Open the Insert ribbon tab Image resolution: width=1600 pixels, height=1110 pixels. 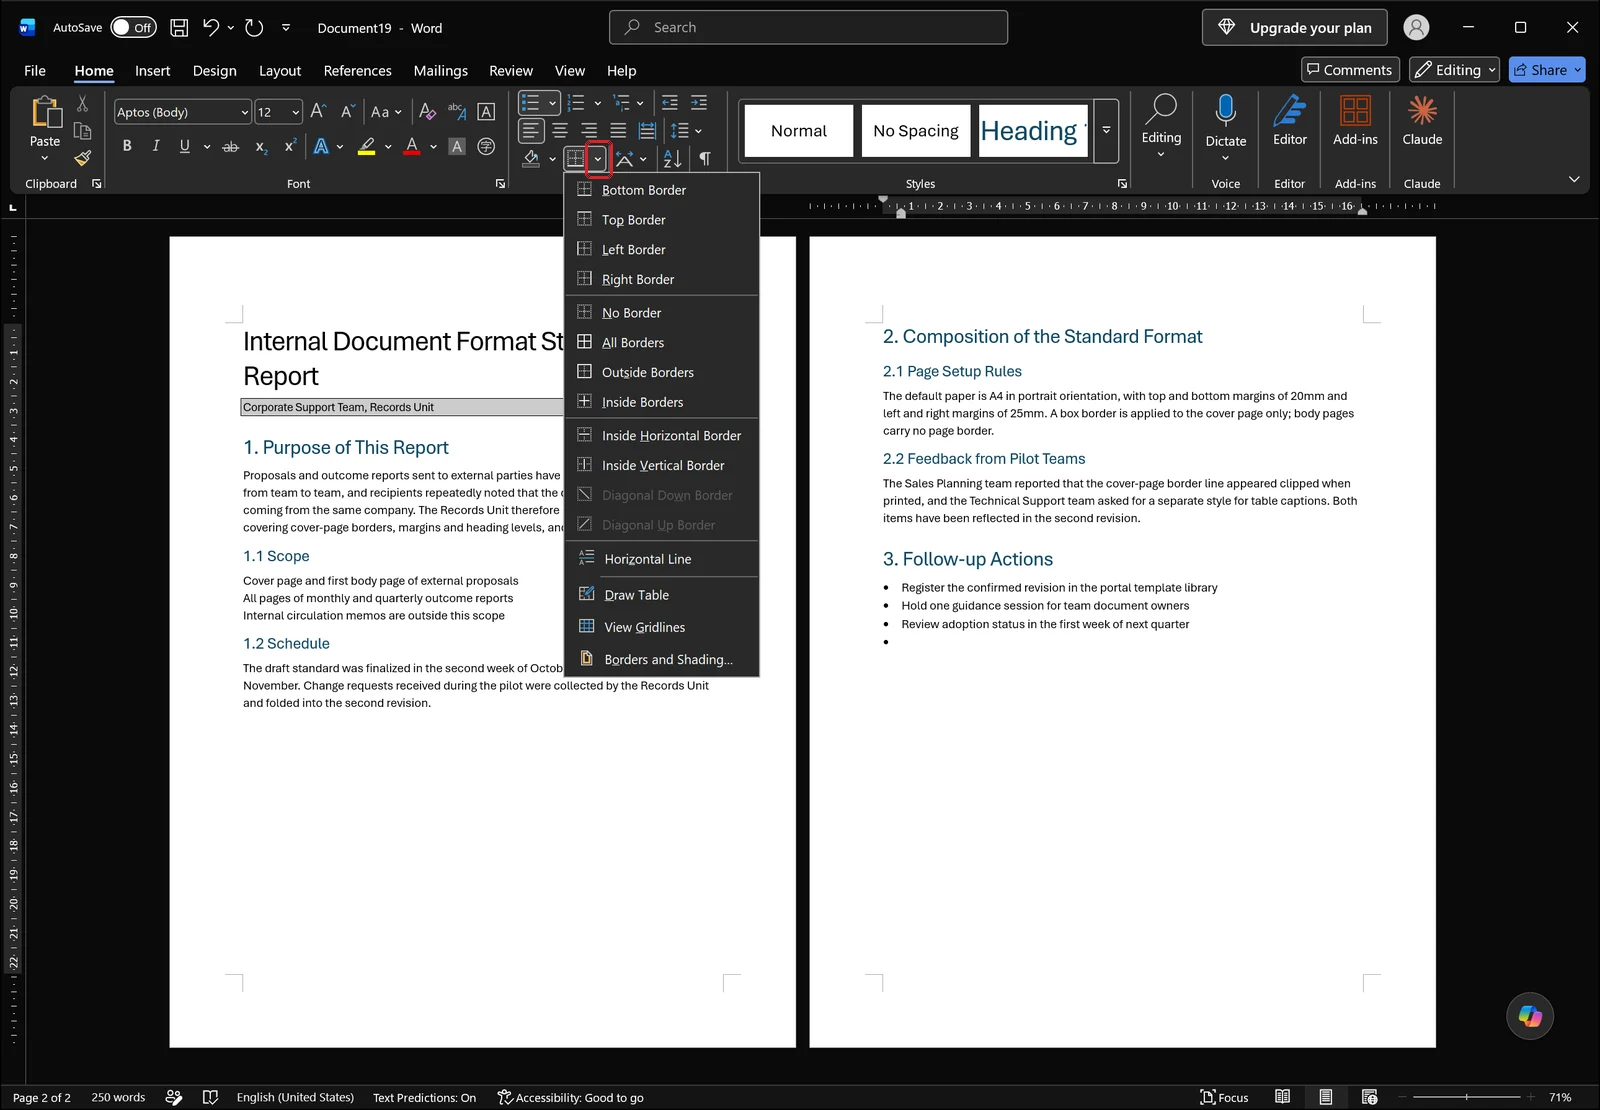click(153, 70)
